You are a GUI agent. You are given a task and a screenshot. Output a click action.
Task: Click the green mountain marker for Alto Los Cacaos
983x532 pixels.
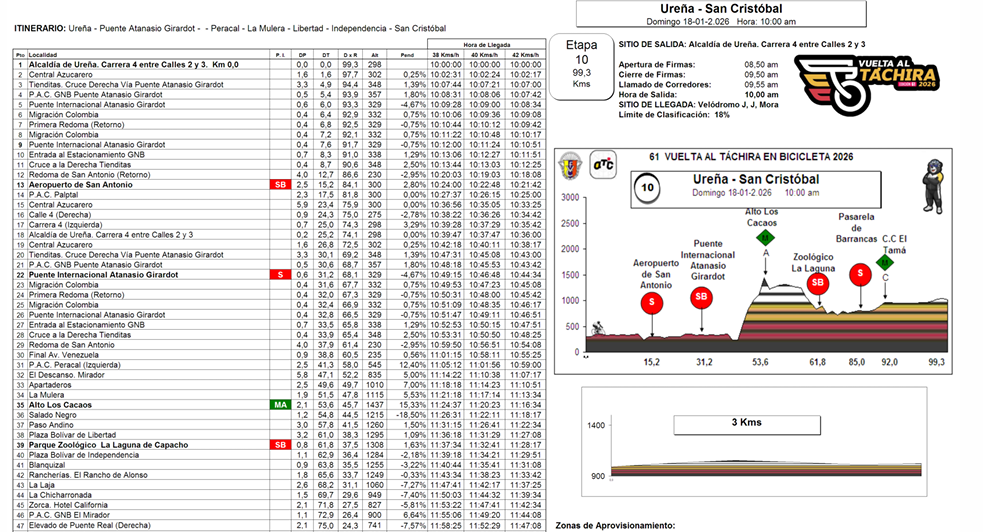(765, 238)
